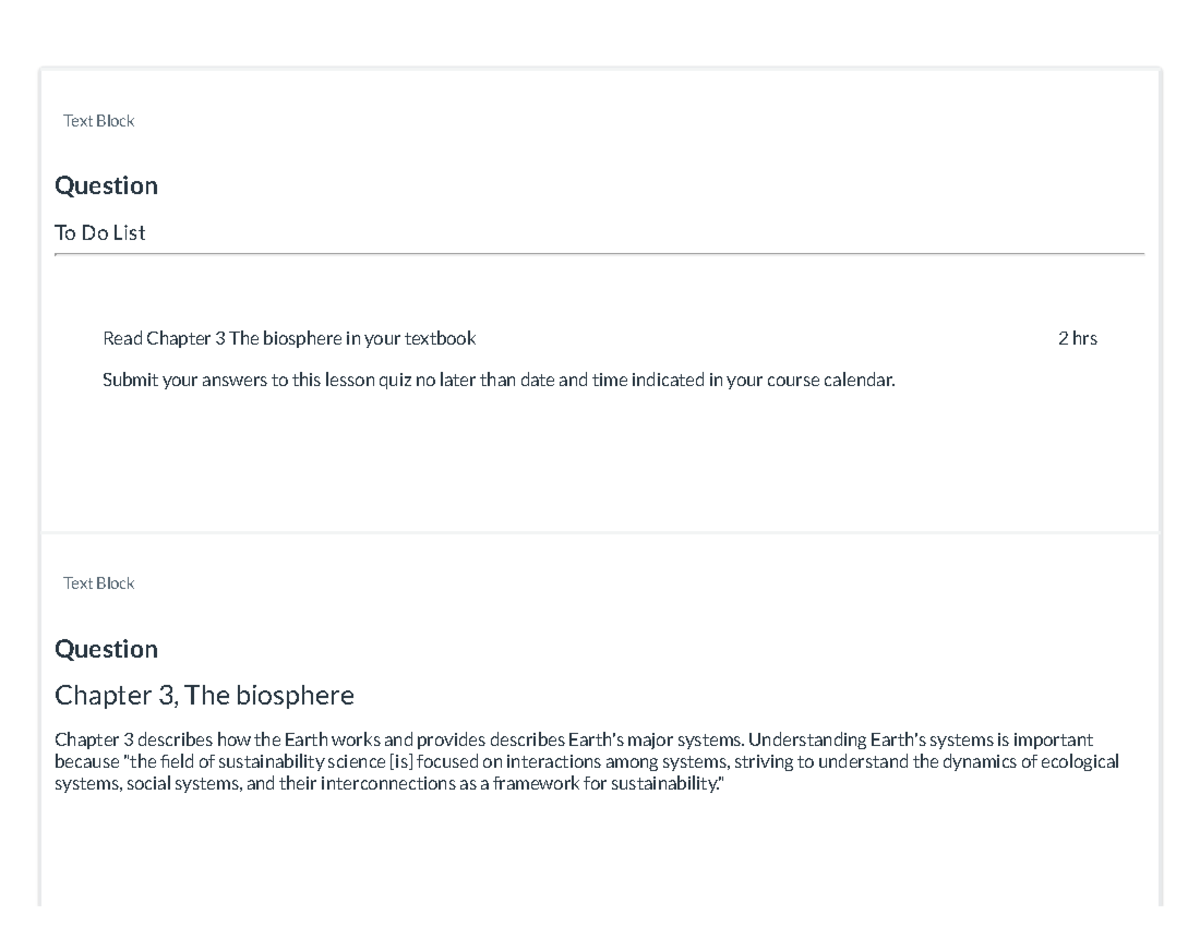
Task: Click the divider line under To Do List
Action: [600, 254]
